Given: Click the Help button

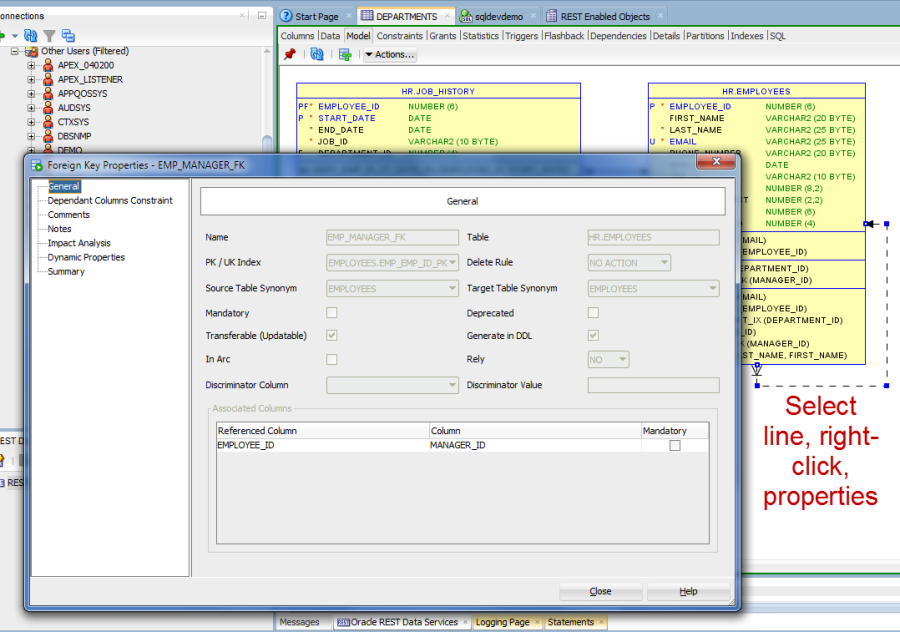Looking at the screenshot, I should click(688, 591).
